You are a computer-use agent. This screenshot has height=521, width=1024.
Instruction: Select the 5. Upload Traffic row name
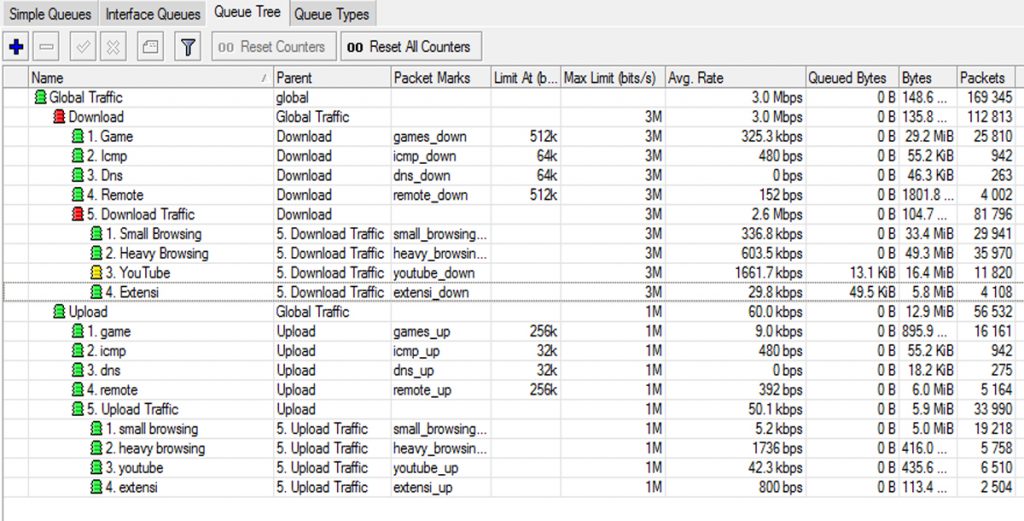coord(133,409)
